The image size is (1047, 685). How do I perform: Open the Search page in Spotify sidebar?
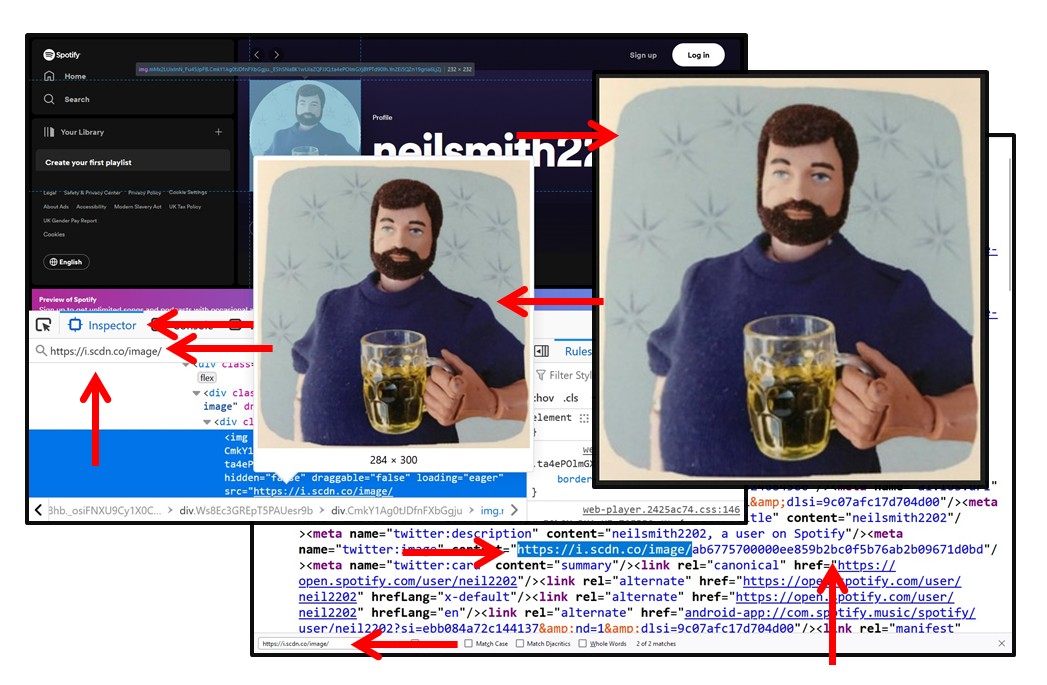pos(66,99)
